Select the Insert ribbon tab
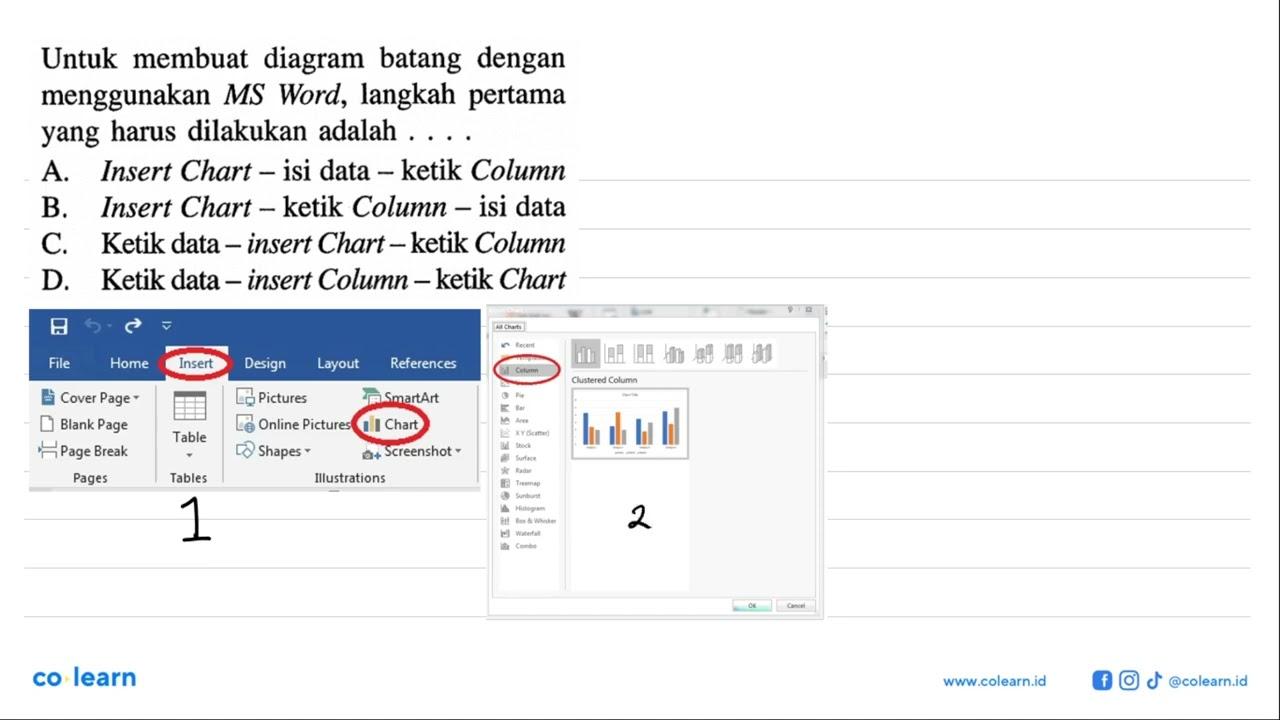The height and width of the screenshot is (720, 1280). pos(196,363)
